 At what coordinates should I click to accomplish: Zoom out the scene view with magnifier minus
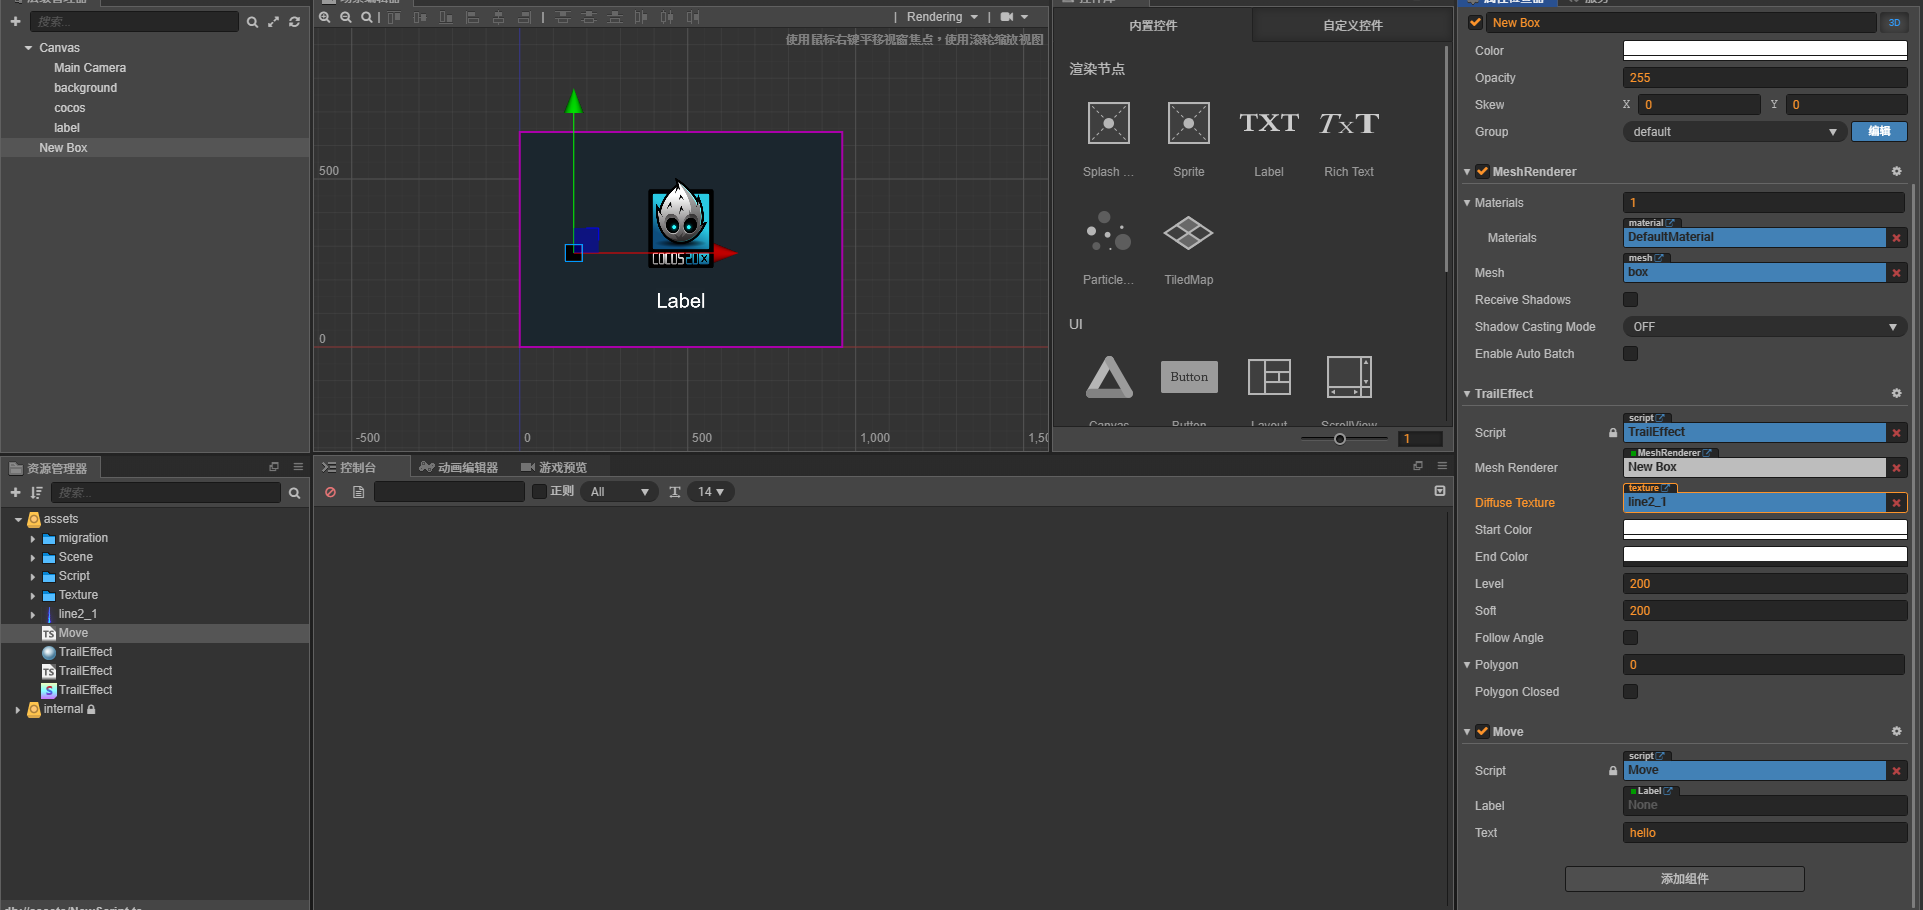pyautogui.click(x=346, y=17)
